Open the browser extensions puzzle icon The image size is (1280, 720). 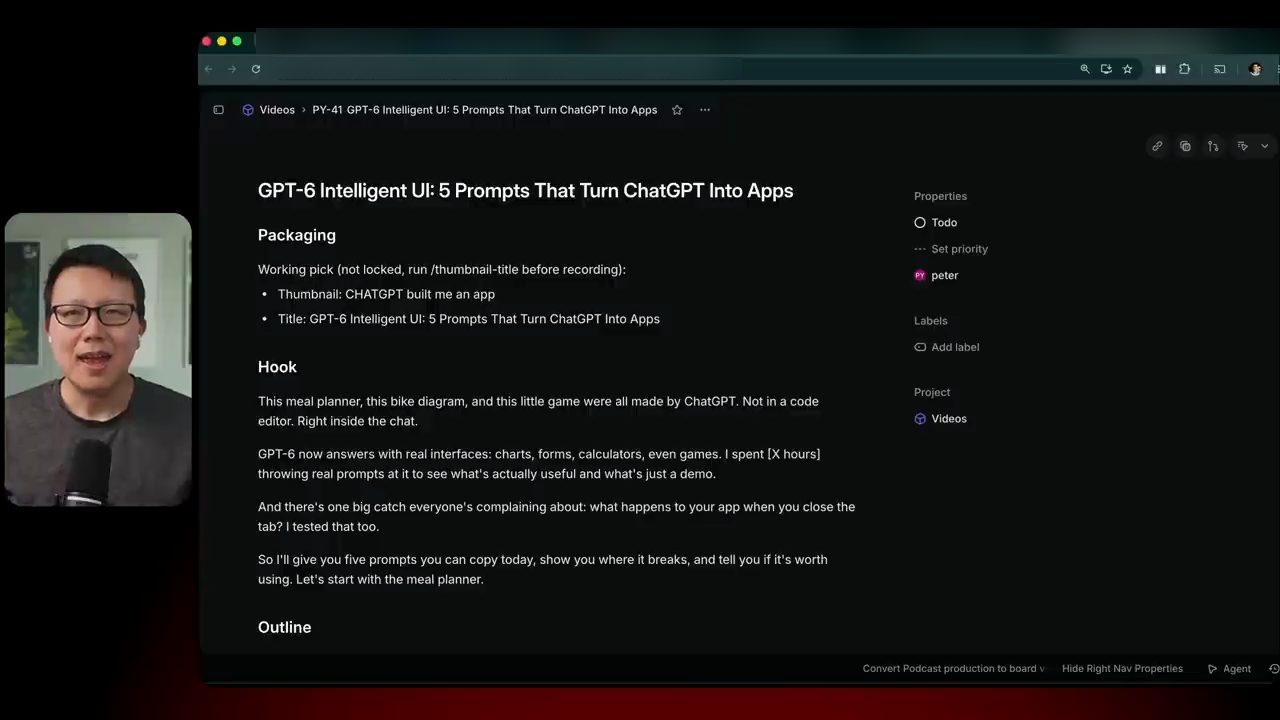click(1184, 69)
